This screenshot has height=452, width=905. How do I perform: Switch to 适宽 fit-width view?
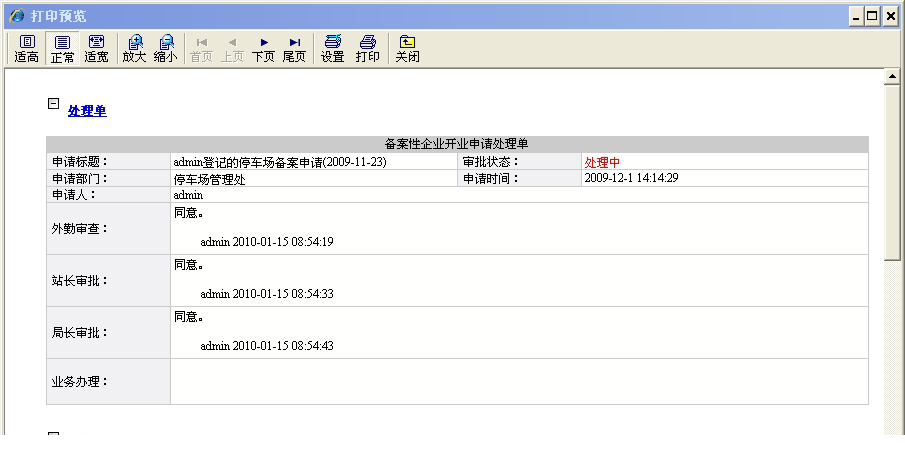96,48
